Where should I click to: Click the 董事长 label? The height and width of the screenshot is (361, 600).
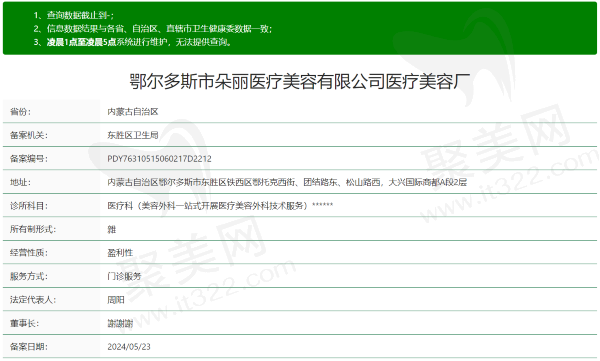[24, 323]
